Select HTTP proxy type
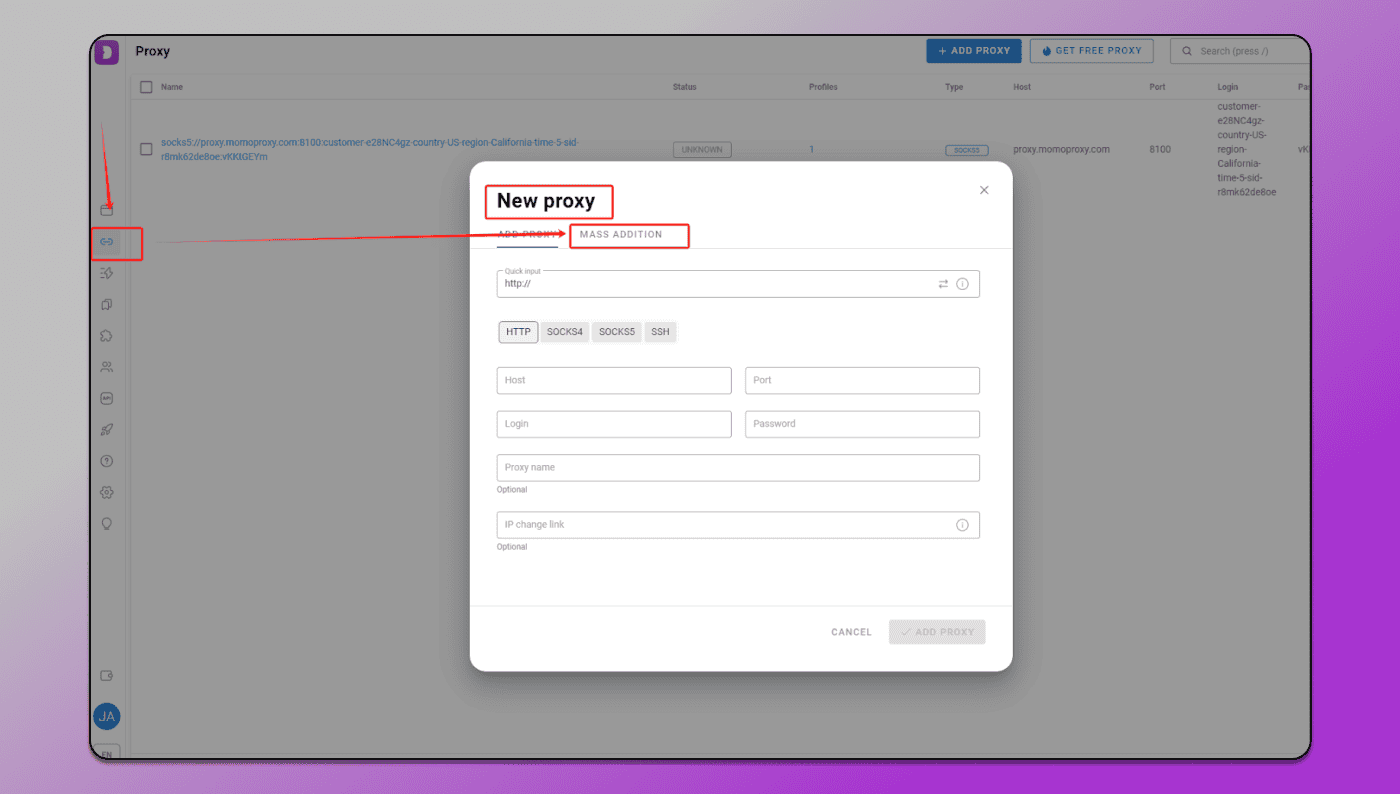 518,332
